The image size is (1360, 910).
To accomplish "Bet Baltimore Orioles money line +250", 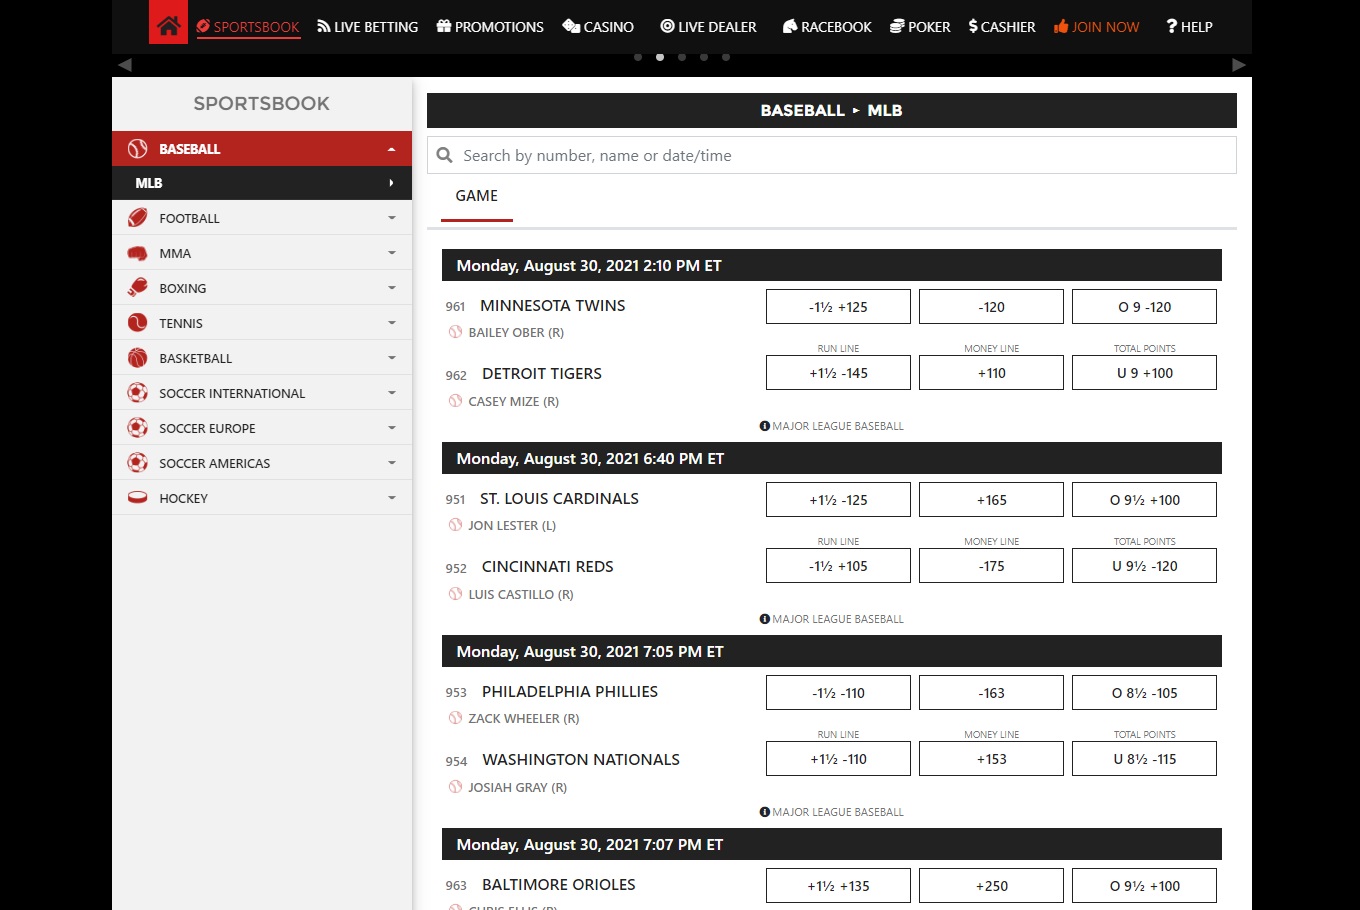I will [991, 886].
